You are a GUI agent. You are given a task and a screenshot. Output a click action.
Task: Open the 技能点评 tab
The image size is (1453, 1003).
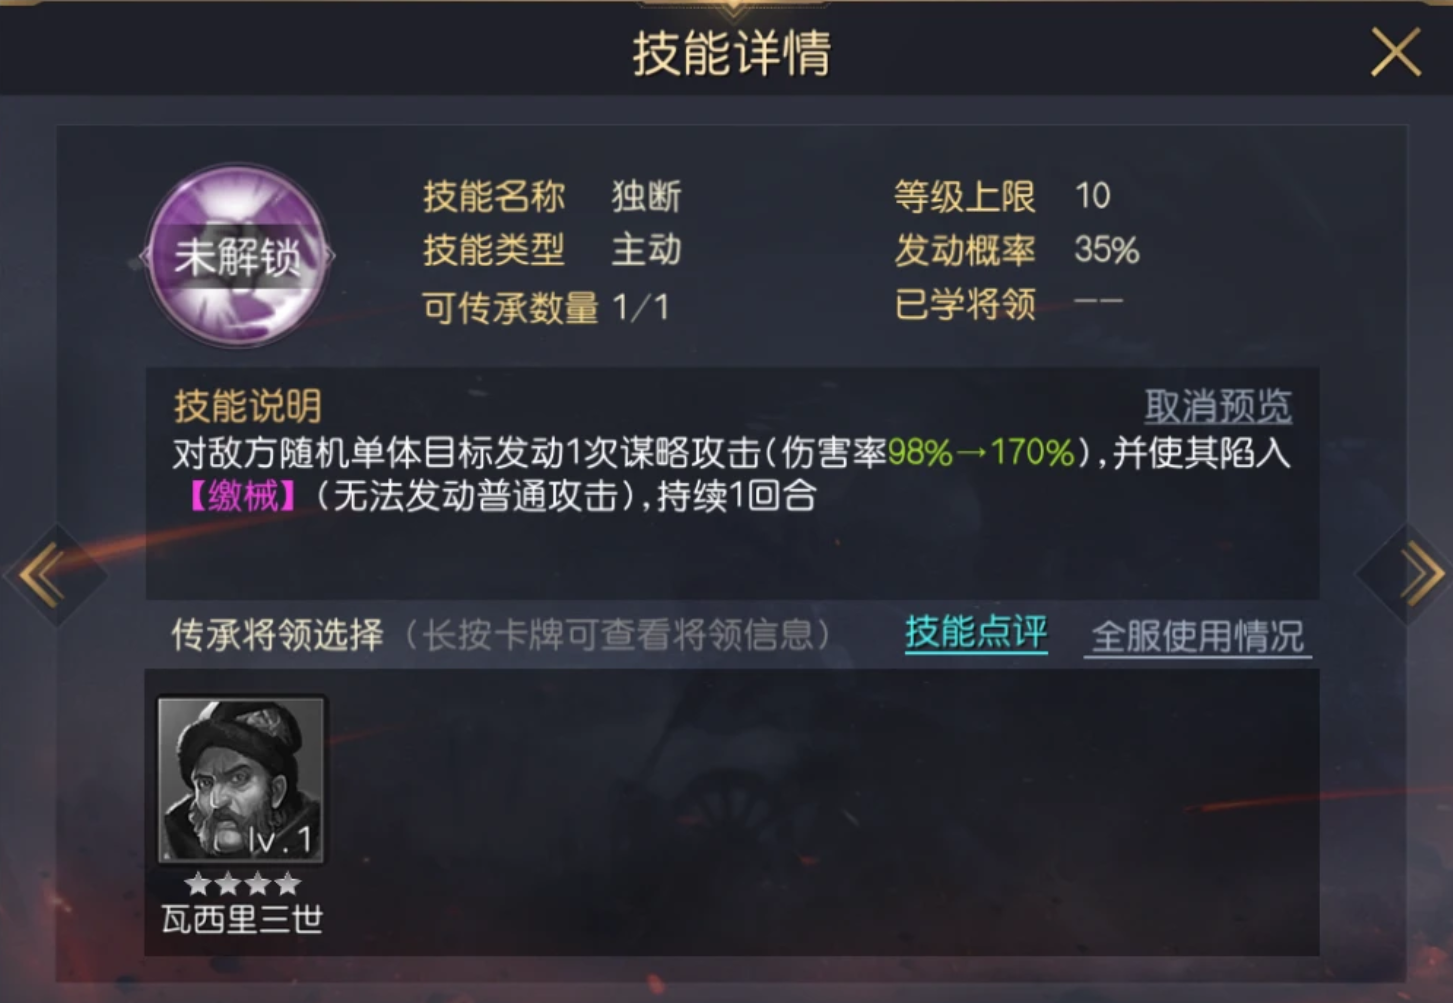click(976, 633)
